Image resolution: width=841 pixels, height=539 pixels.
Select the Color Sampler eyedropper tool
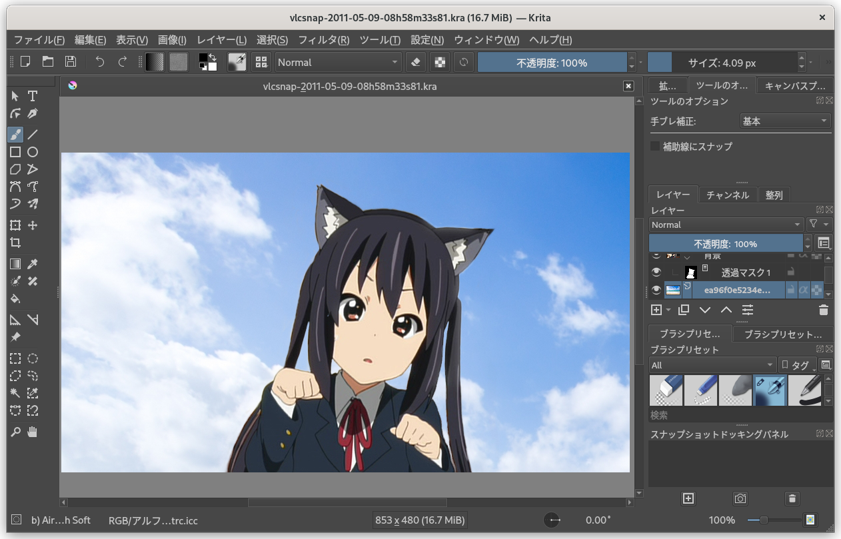pyautogui.click(x=33, y=264)
